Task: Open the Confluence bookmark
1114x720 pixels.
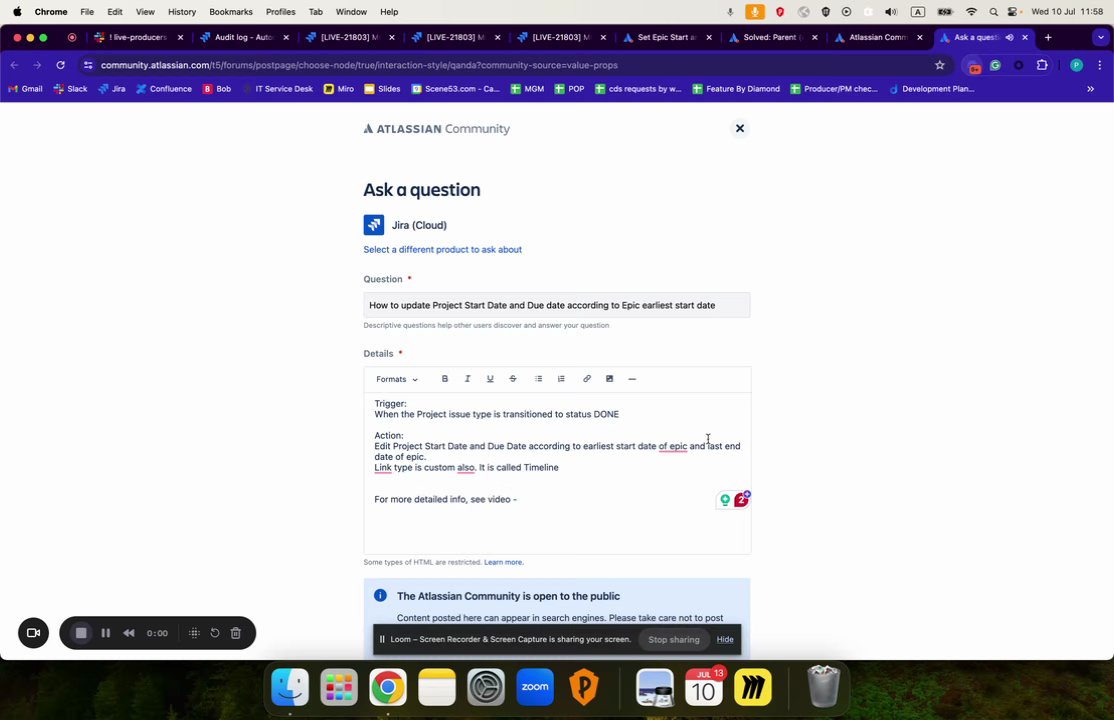Action: tap(164, 89)
